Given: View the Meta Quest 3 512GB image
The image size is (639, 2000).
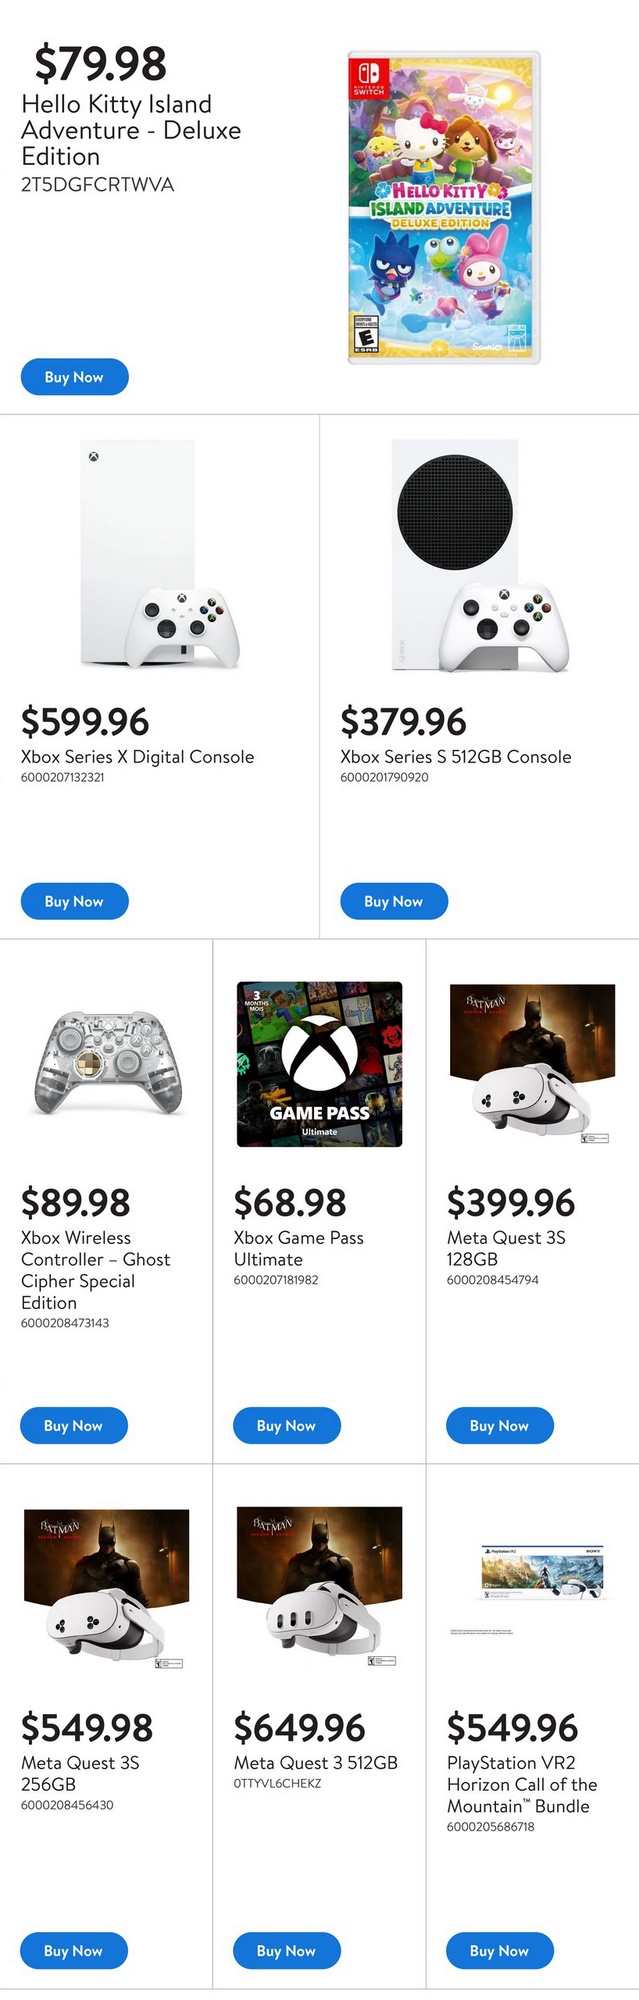Looking at the screenshot, I should pyautogui.click(x=319, y=1586).
